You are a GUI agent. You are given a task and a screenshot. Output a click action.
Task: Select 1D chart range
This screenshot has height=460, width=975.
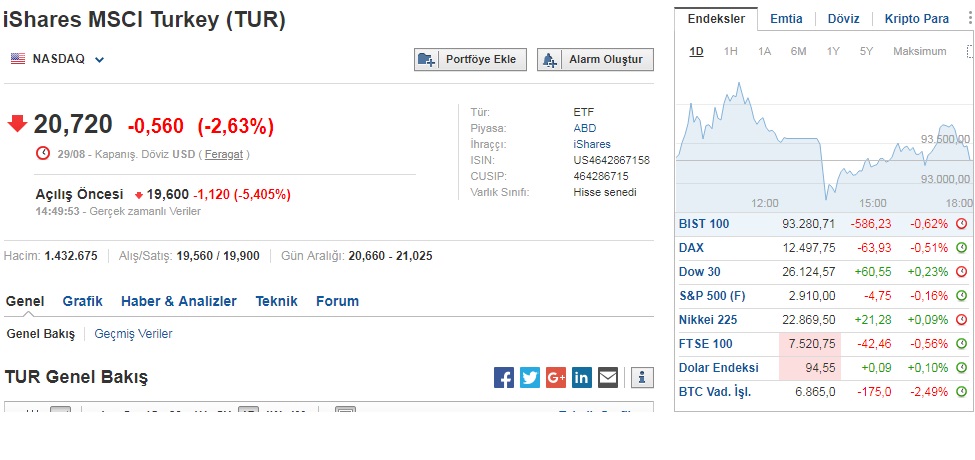pyautogui.click(x=696, y=52)
